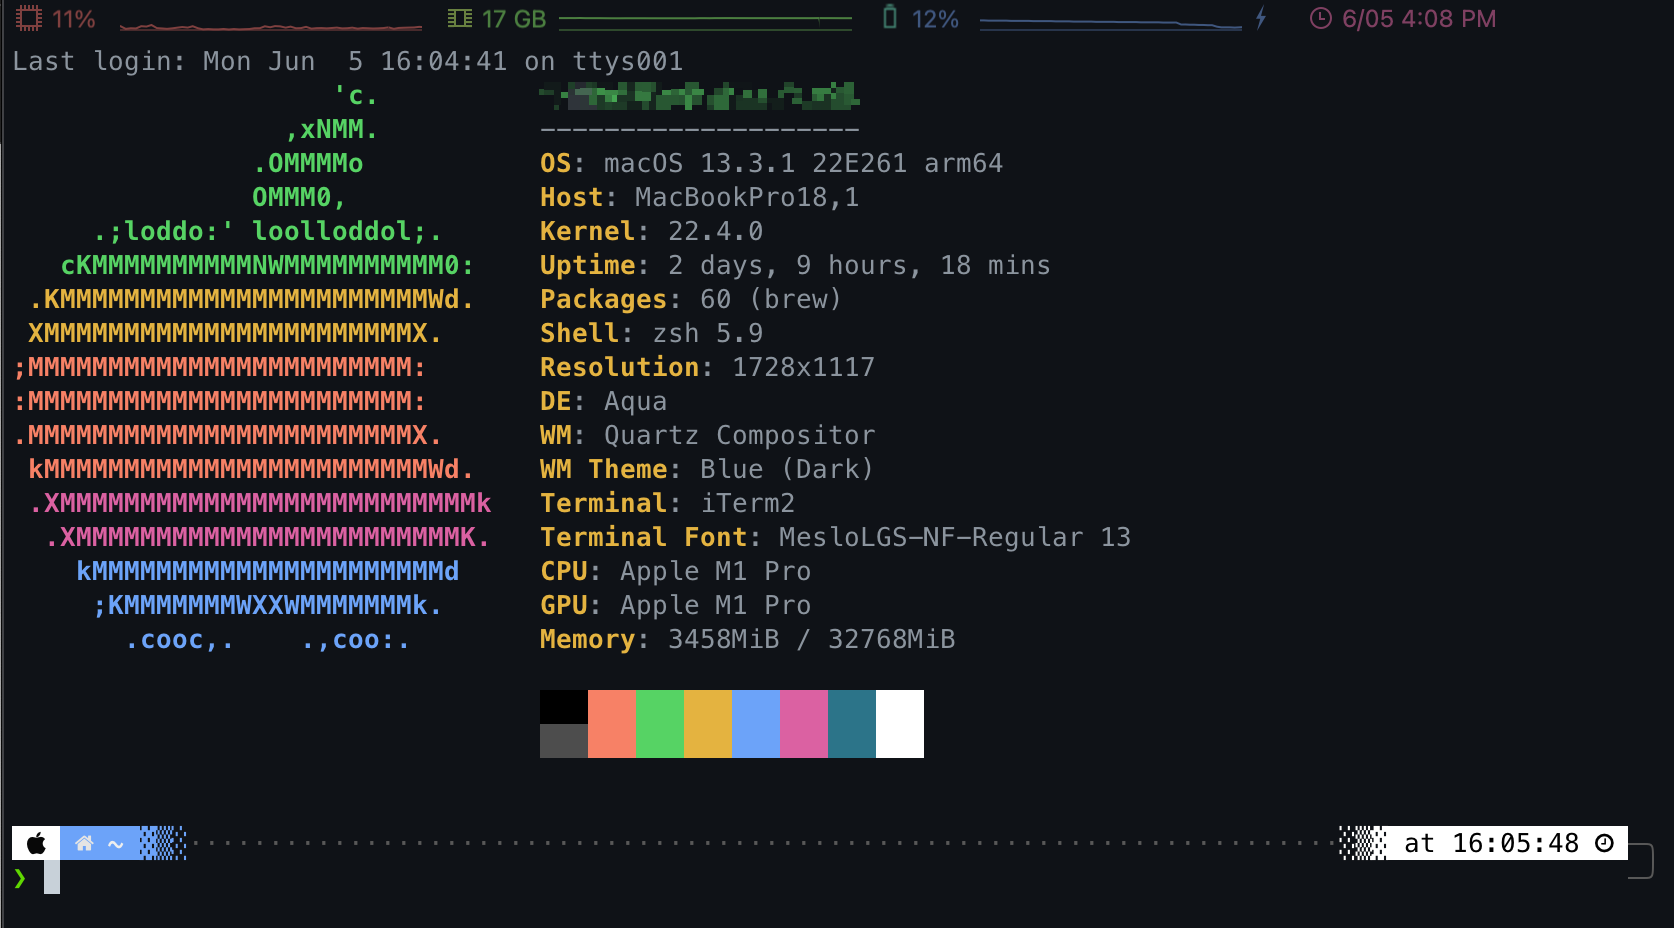
Task: Click the battery 12% readout
Action: (x=935, y=19)
